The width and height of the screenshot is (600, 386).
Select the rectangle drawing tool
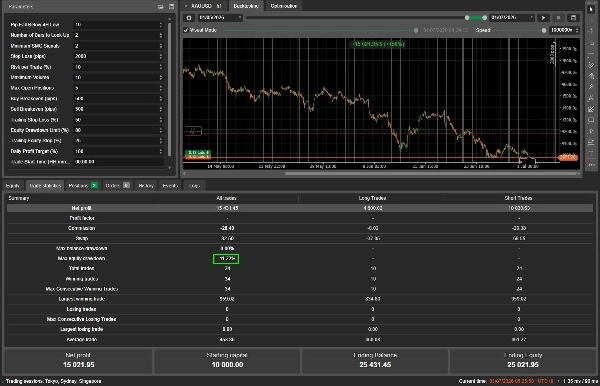(x=591, y=120)
